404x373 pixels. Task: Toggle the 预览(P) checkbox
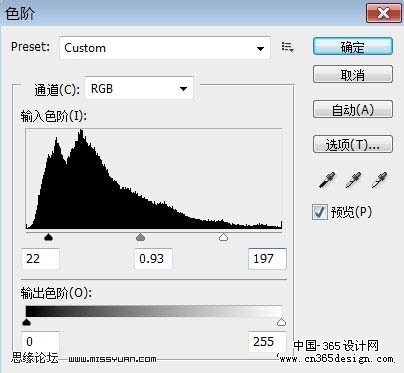coord(320,212)
